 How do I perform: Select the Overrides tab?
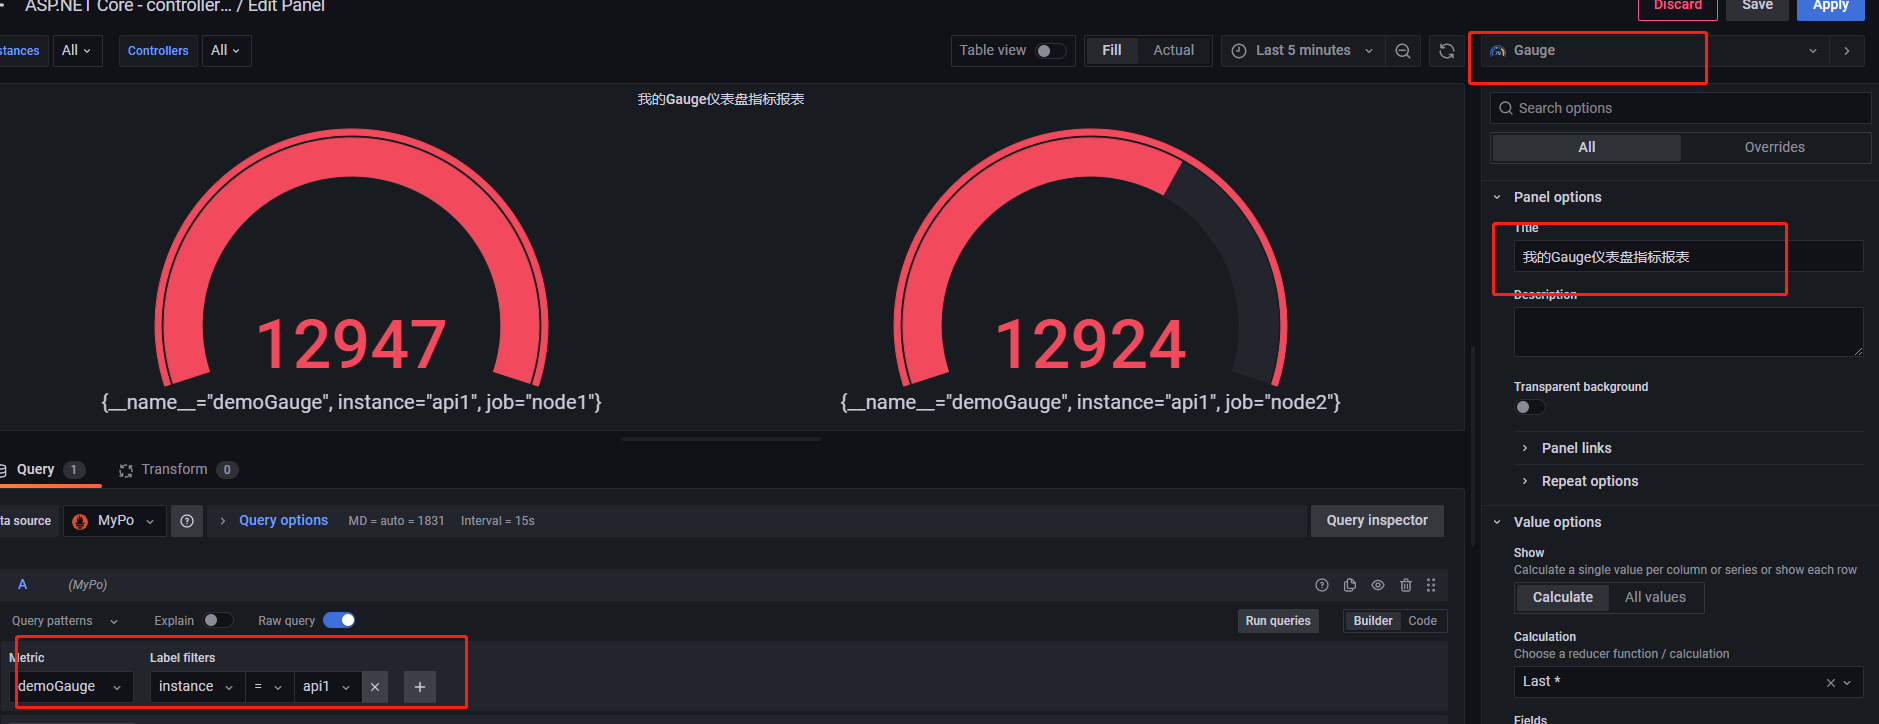pos(1775,147)
